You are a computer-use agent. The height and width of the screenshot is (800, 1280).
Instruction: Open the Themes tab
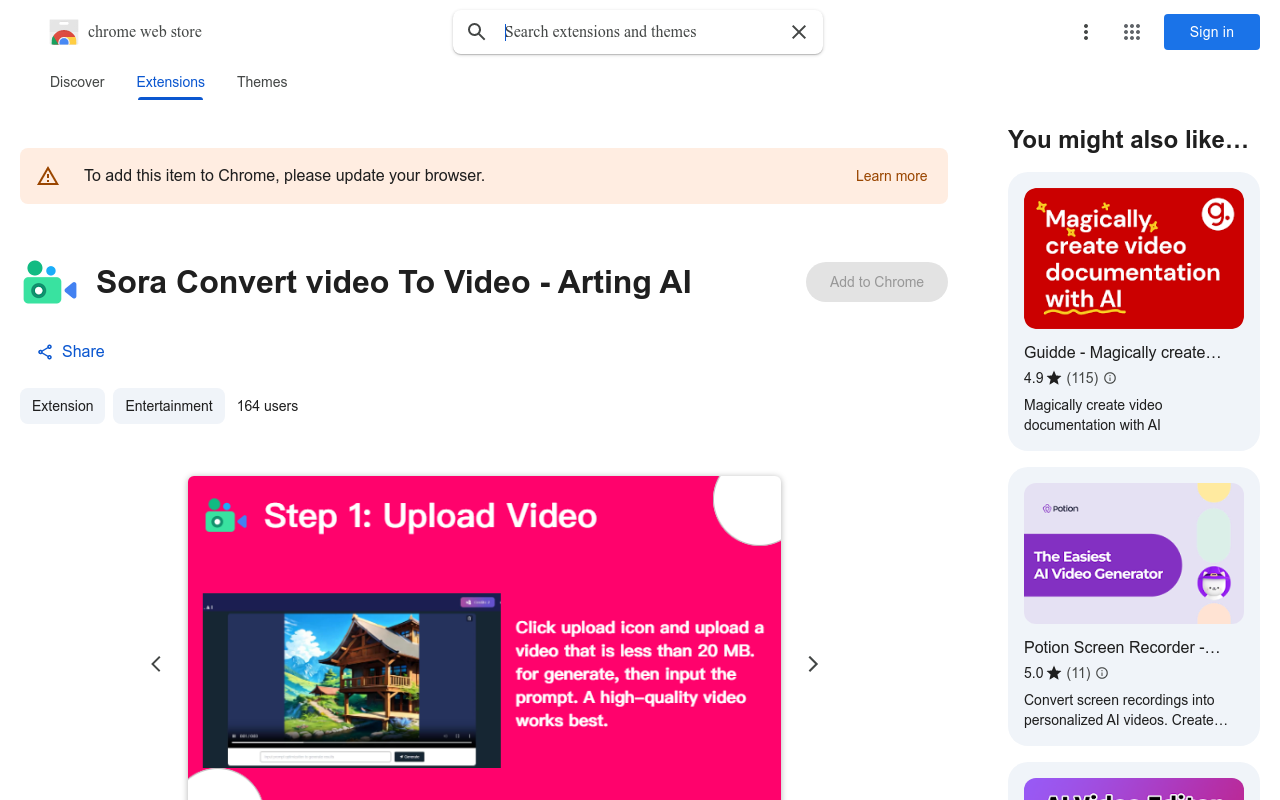pos(262,82)
